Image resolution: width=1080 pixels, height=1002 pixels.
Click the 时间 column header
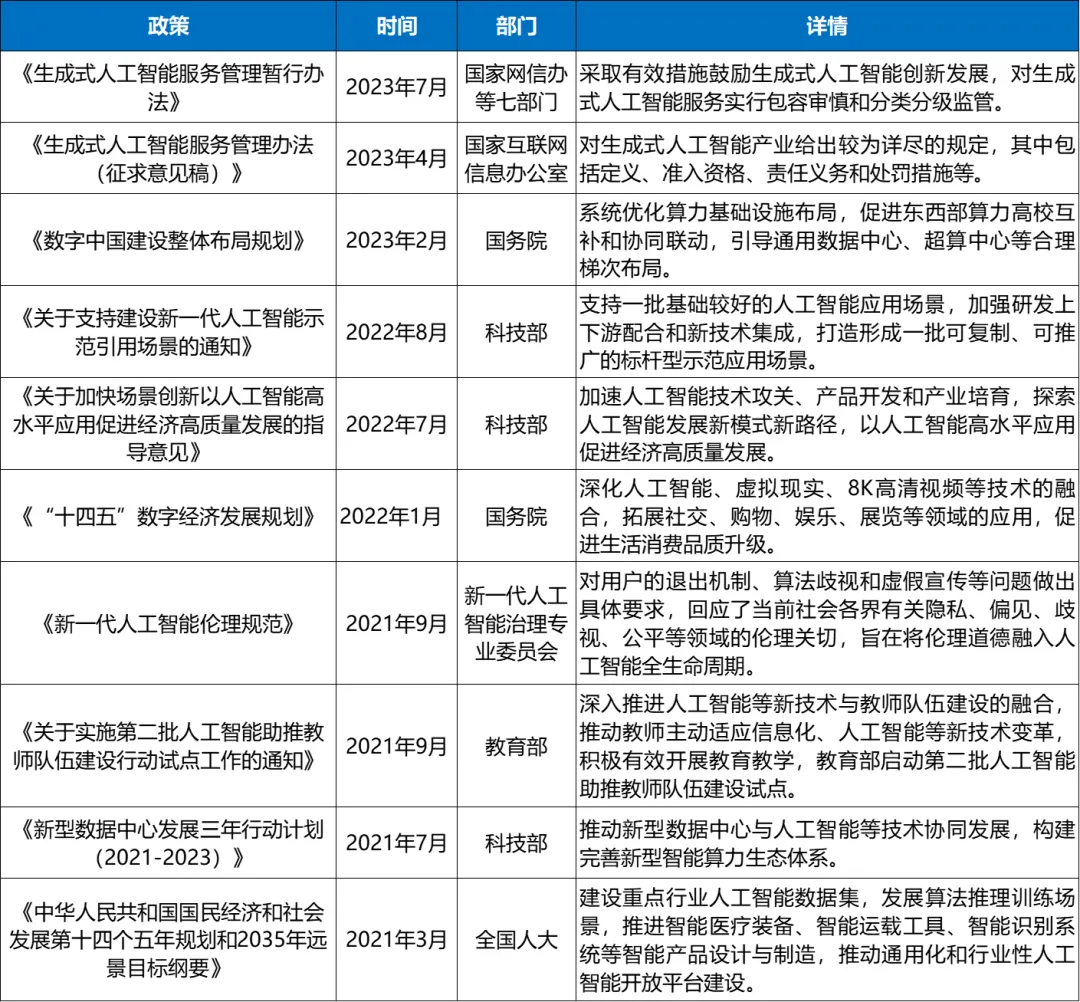[397, 25]
